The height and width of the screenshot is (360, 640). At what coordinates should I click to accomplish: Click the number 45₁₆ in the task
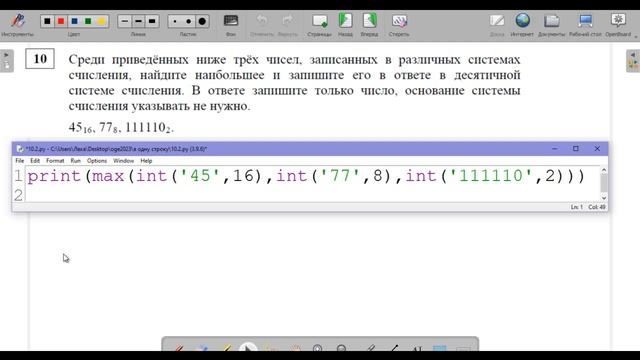(x=80, y=128)
